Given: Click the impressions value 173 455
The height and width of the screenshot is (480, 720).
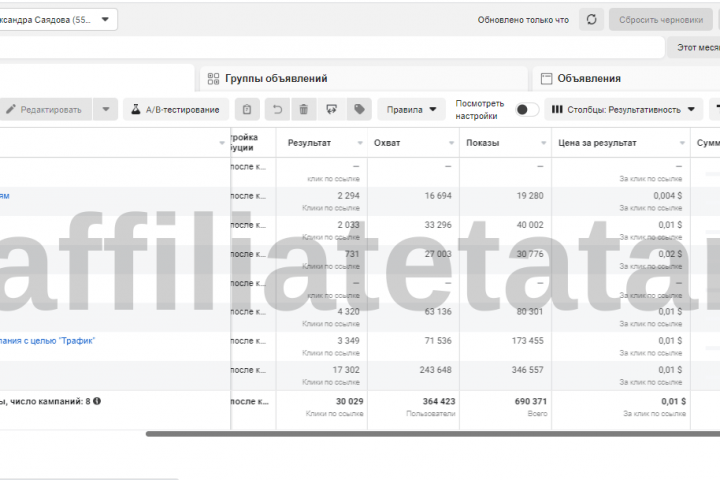Looking at the screenshot, I should tap(528, 340).
